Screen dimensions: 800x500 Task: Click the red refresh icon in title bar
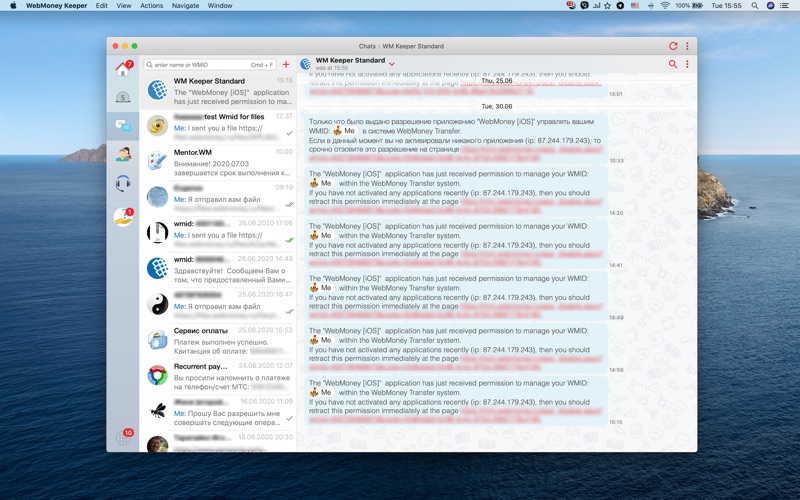click(673, 46)
